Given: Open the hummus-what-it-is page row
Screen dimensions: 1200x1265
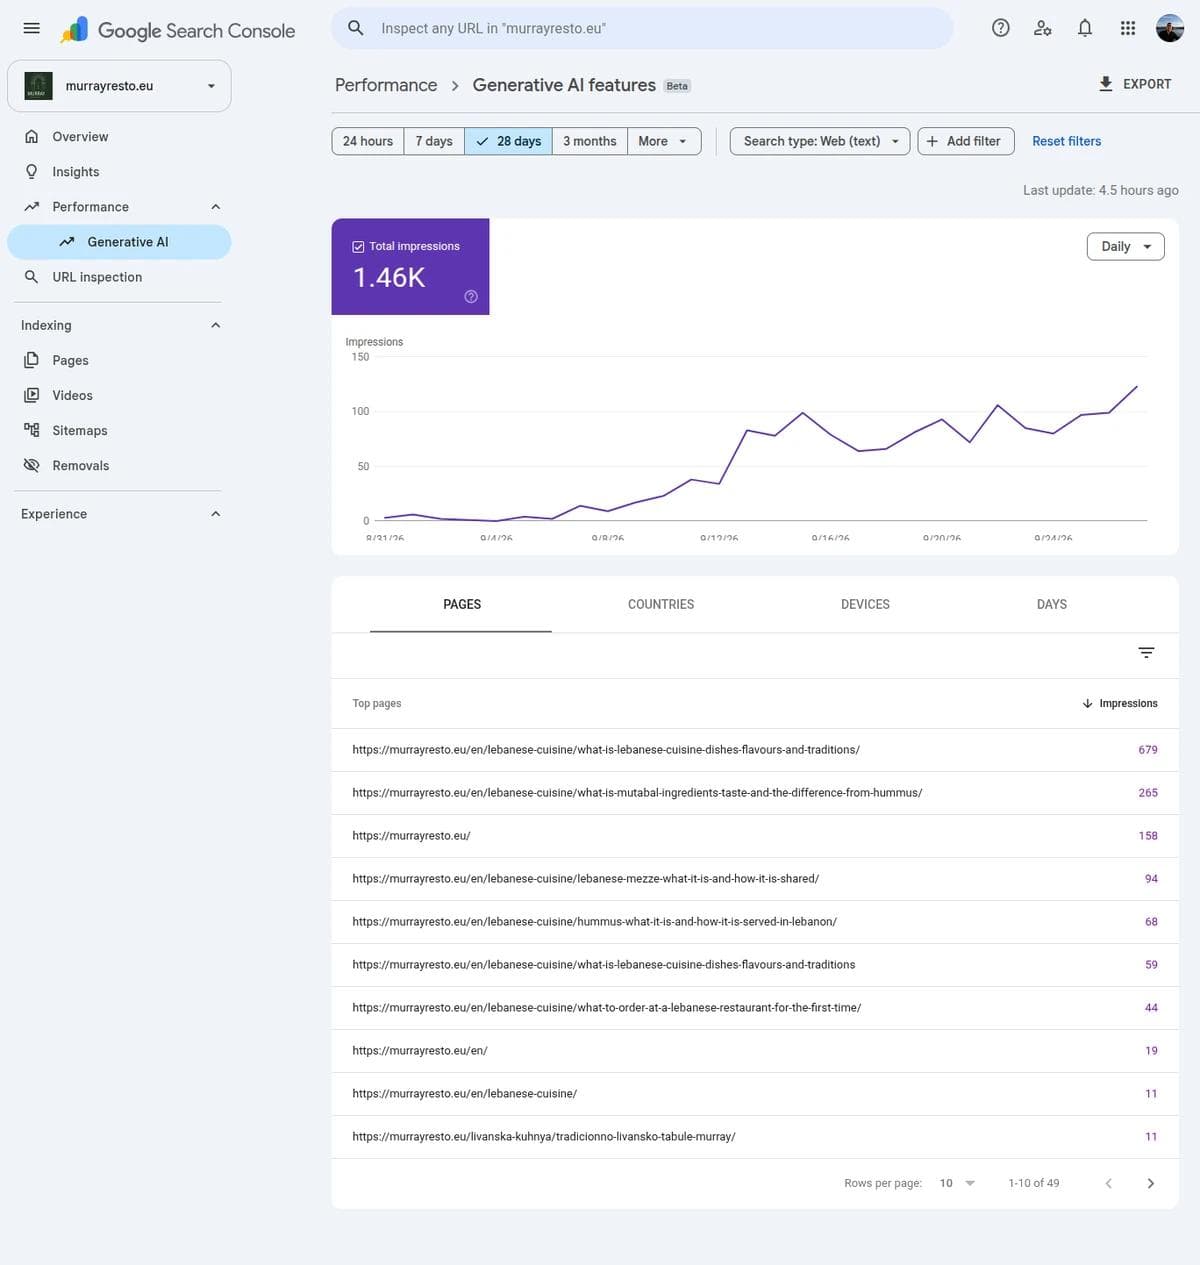Looking at the screenshot, I should click(x=755, y=921).
